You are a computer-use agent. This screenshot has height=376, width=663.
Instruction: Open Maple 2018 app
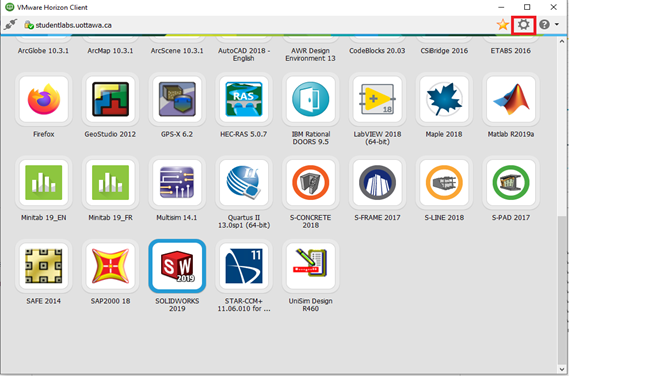pos(444,99)
